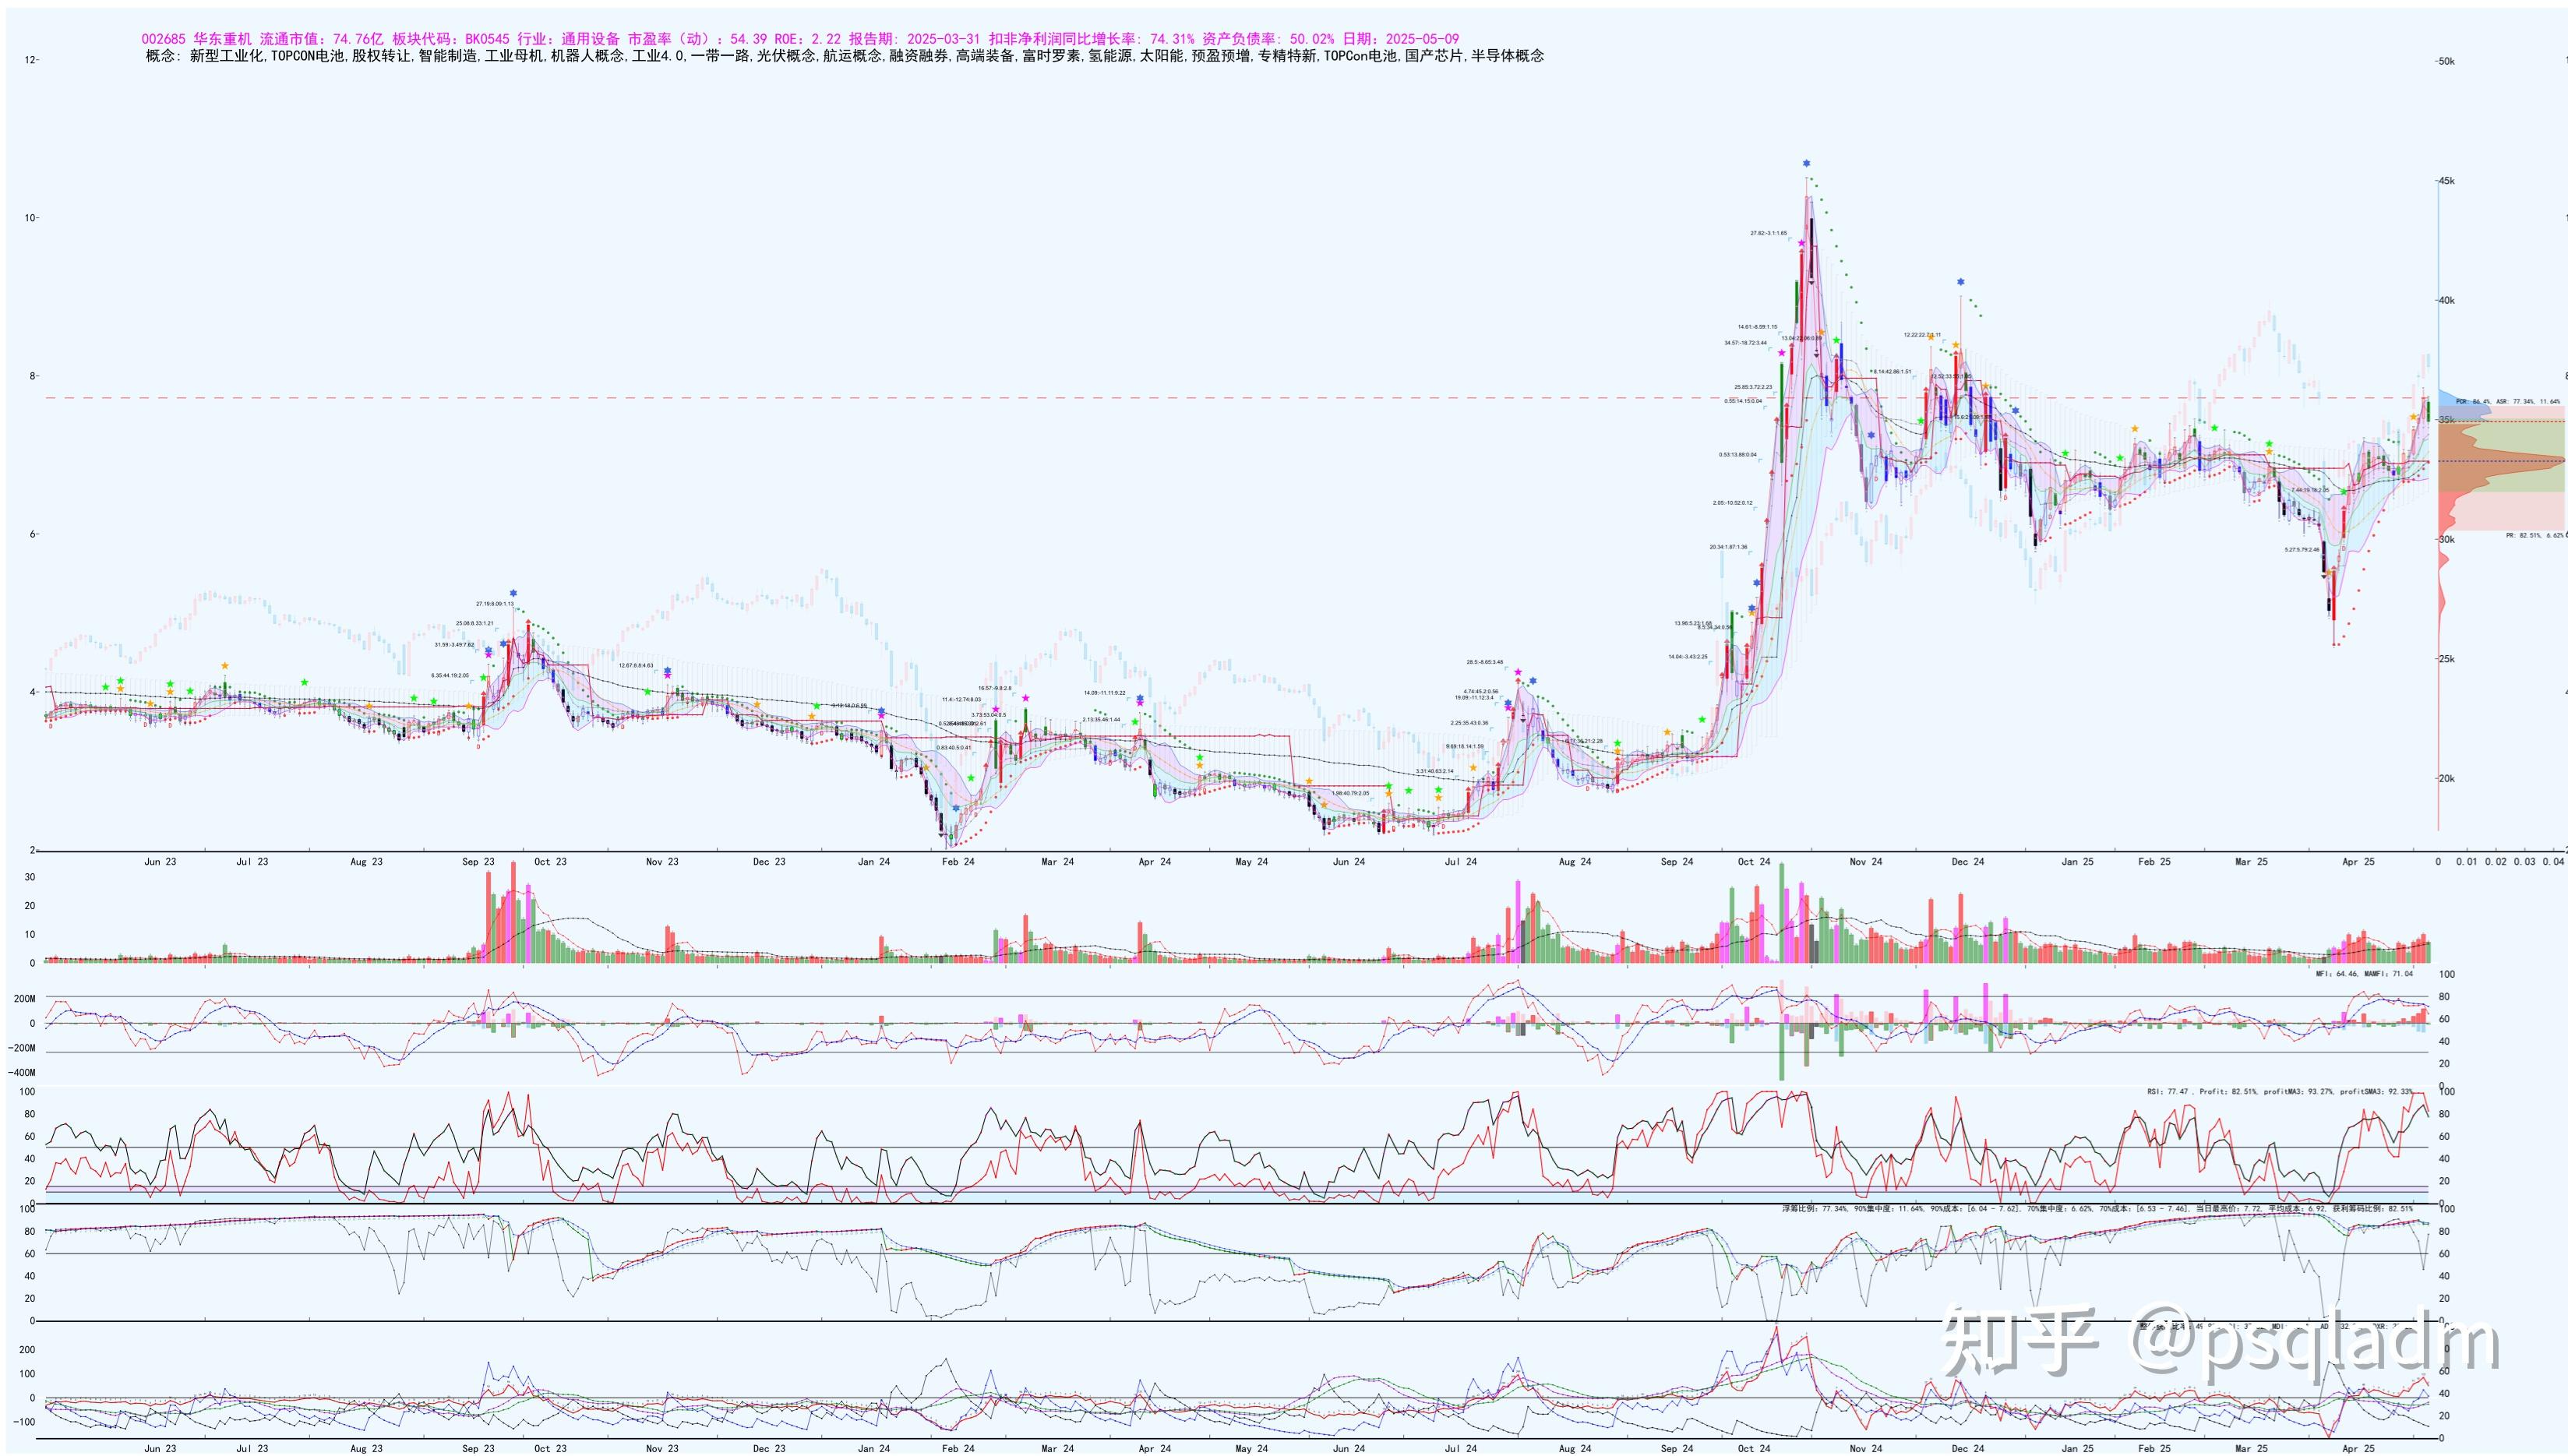The width and height of the screenshot is (2568, 1456).
Task: Click the blue star above the October 2024 price peak
Action: tap(1806, 163)
